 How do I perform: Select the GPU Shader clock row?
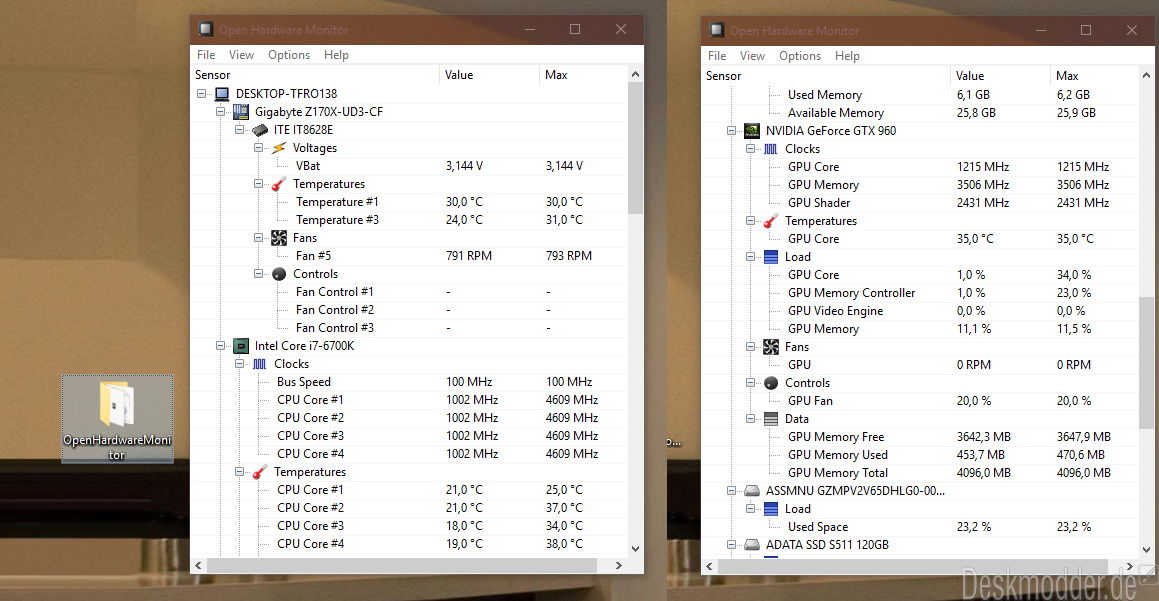click(x=920, y=203)
